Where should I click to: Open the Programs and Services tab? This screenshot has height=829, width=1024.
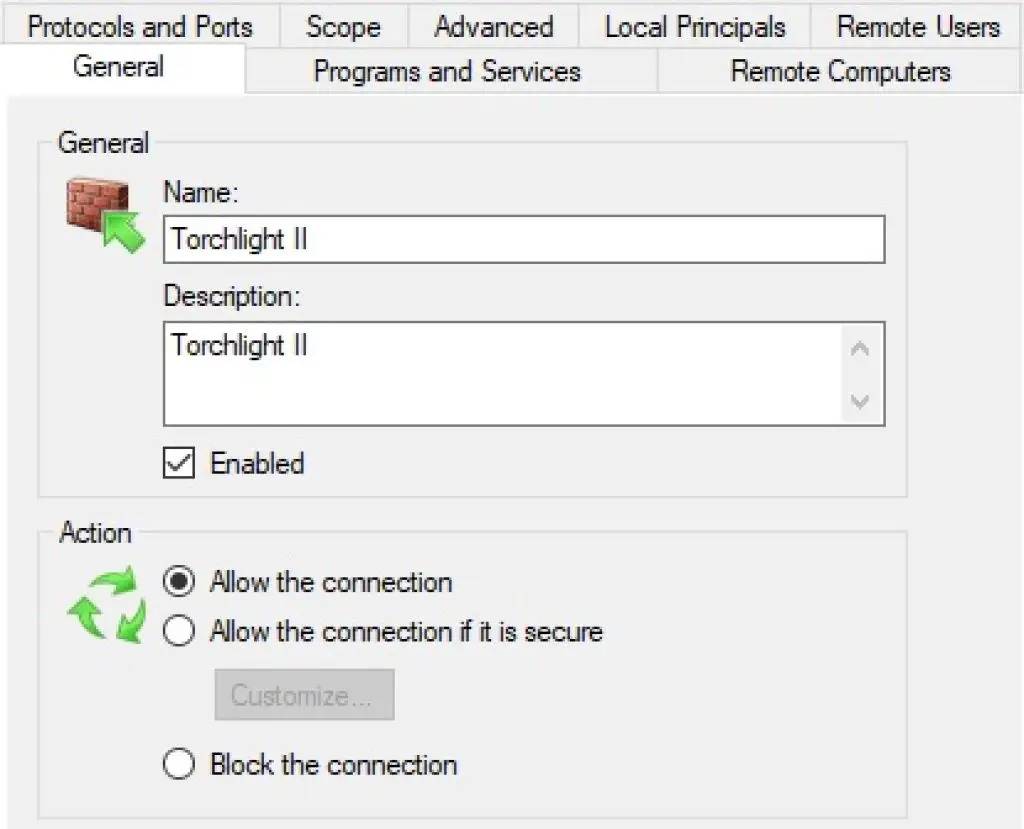tap(447, 71)
